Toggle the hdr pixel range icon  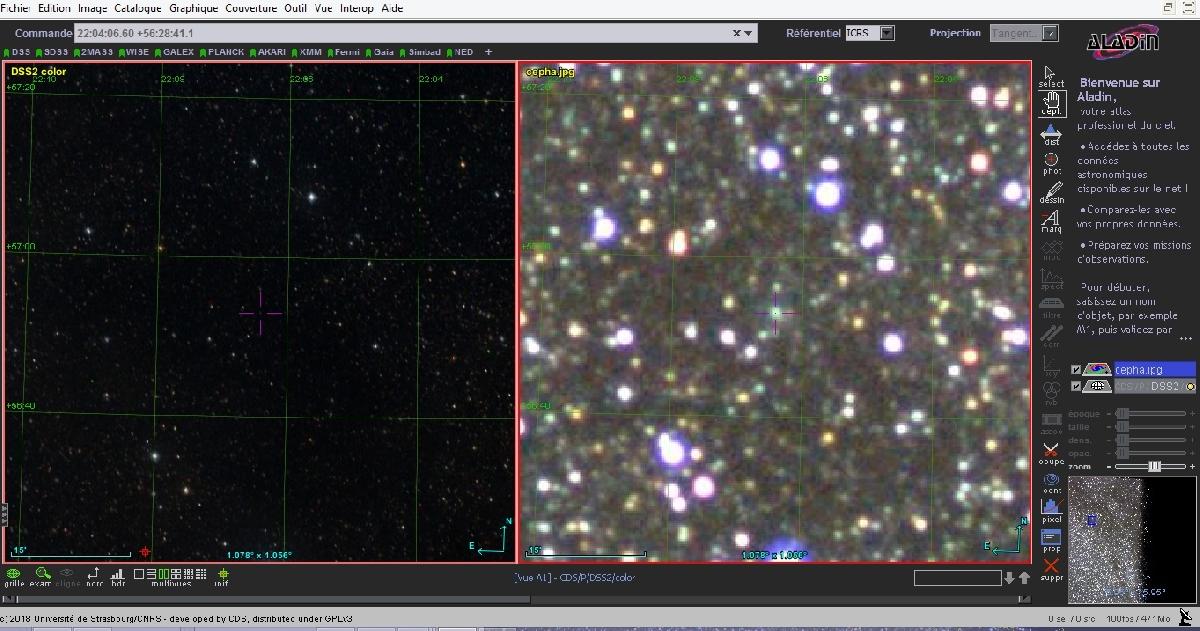click(x=118, y=577)
